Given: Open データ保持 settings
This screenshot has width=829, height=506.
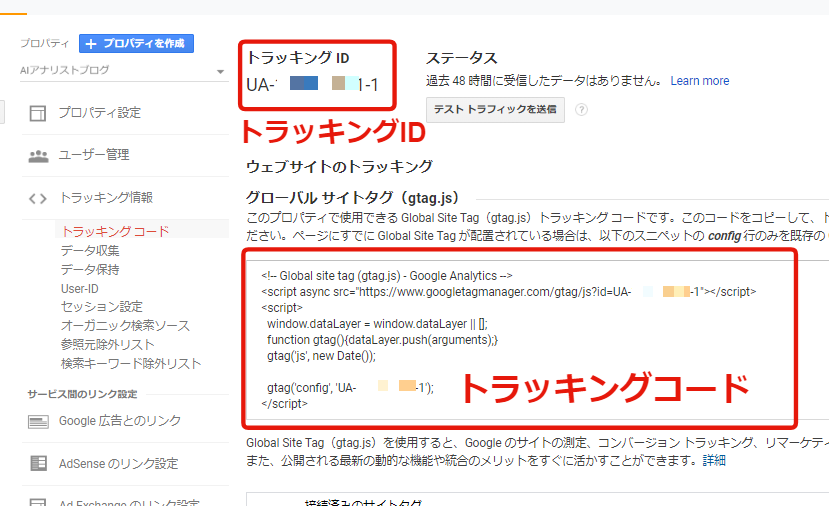Looking at the screenshot, I should pyautogui.click(x=90, y=269).
